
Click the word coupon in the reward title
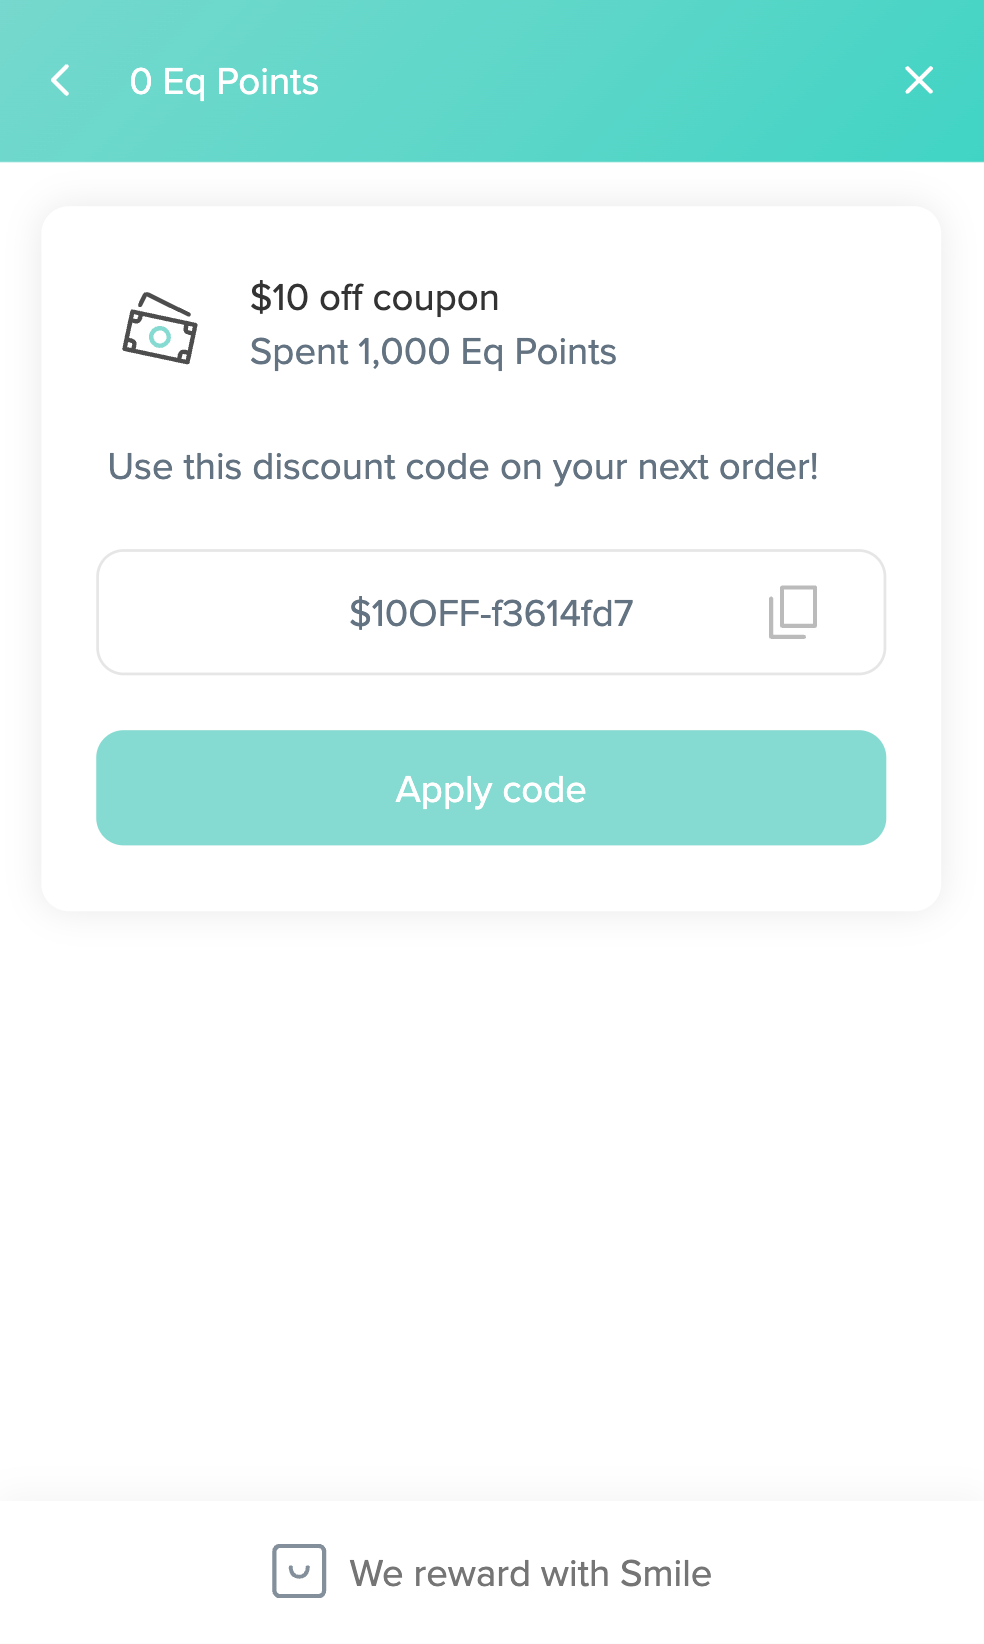tap(435, 298)
